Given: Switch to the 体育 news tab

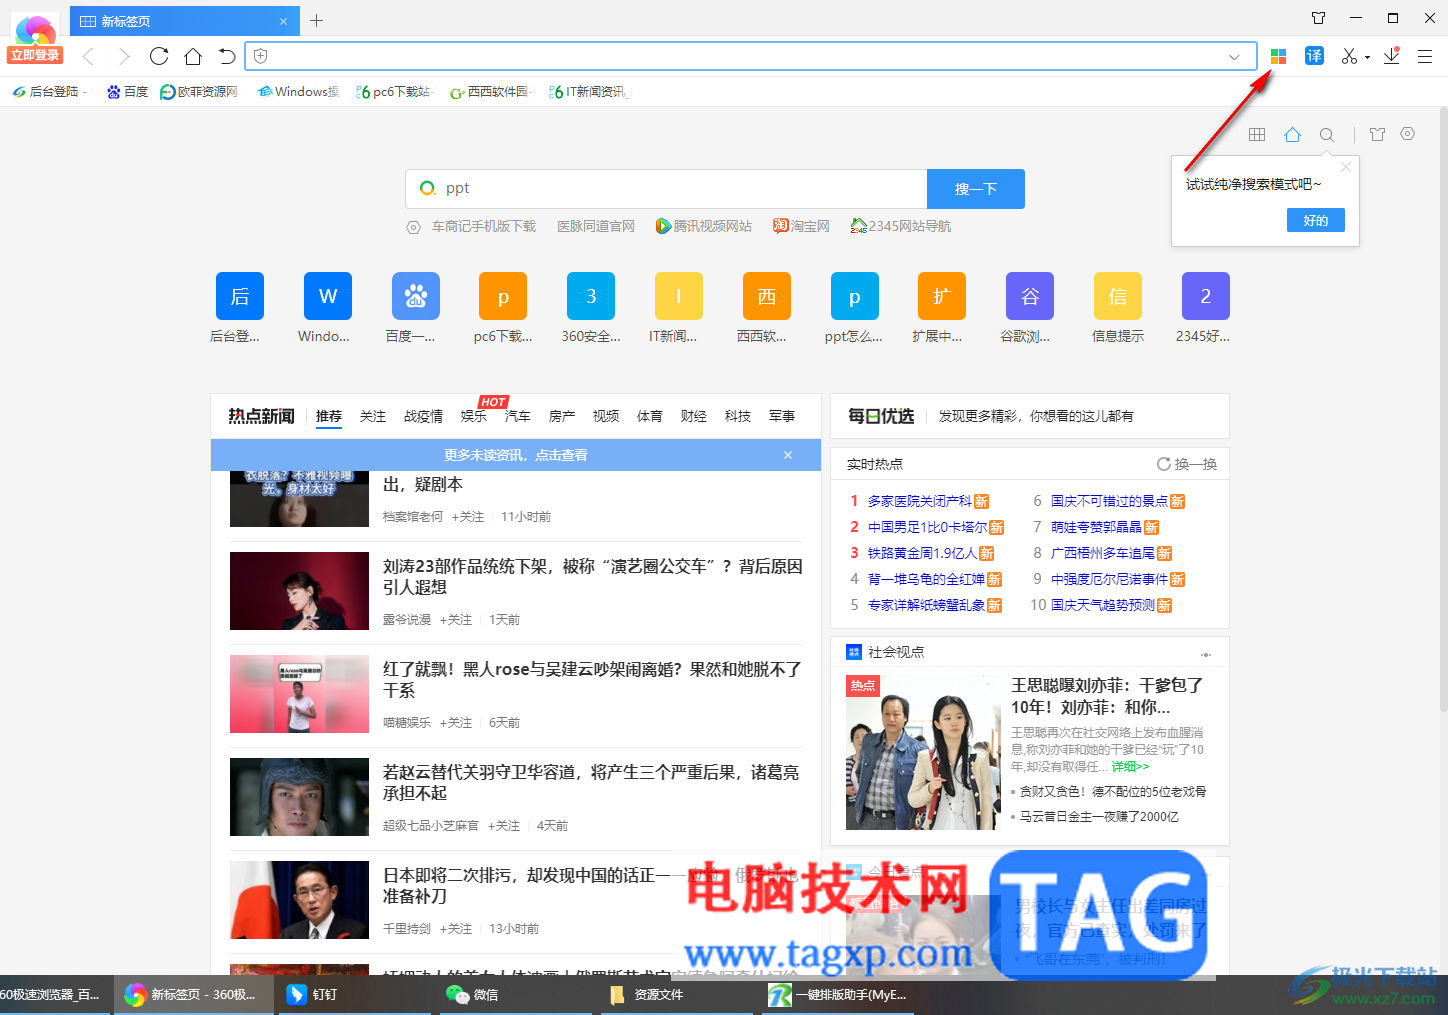Looking at the screenshot, I should coord(650,416).
